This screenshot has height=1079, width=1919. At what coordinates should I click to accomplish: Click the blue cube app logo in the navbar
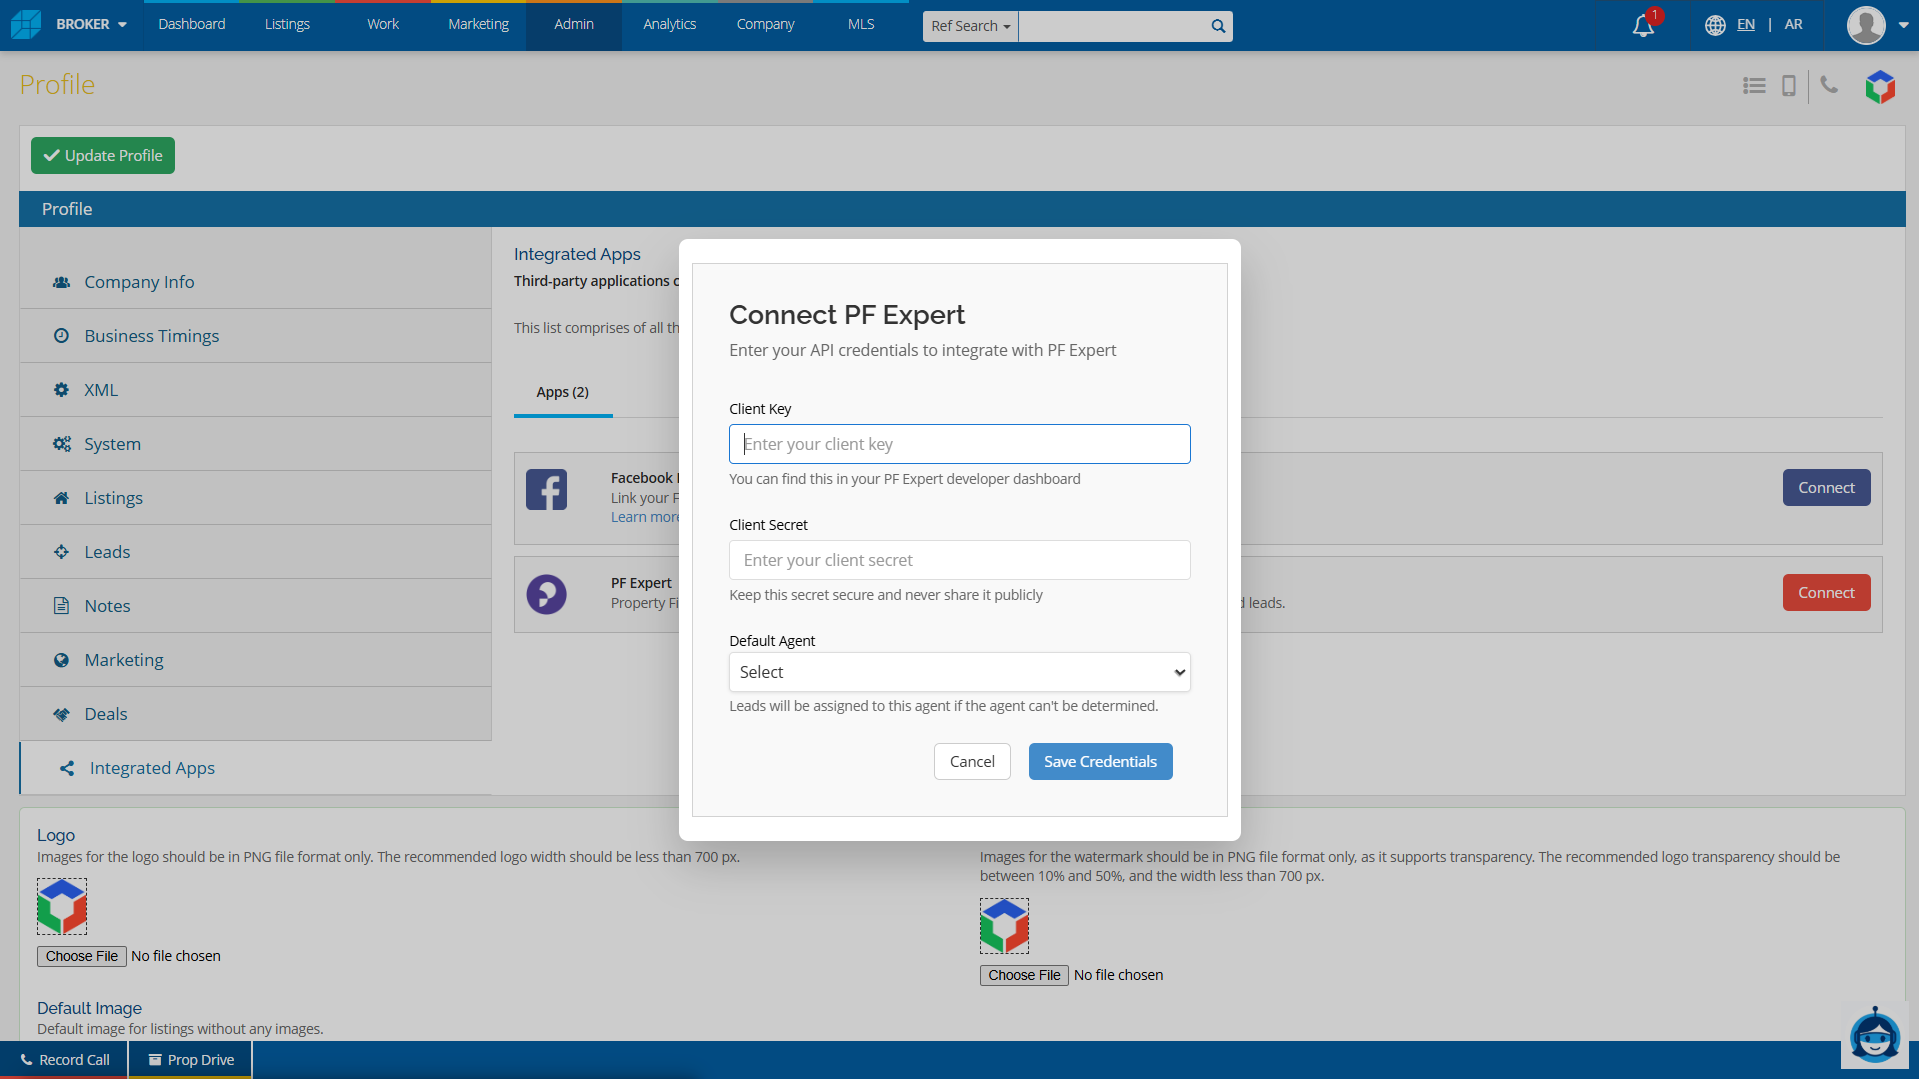tap(26, 24)
